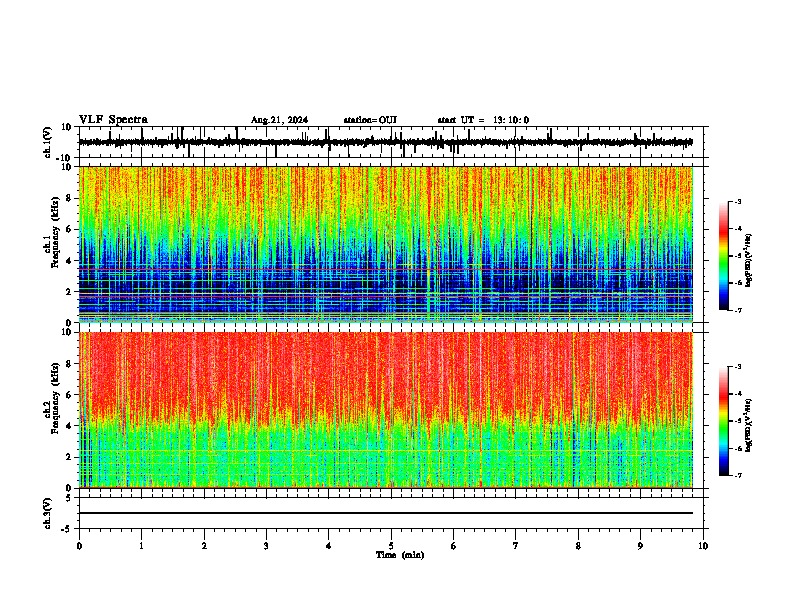Image resolution: width=792 pixels, height=612 pixels.
Task: Click the time-axis tick label "1"
Action: coord(141,545)
